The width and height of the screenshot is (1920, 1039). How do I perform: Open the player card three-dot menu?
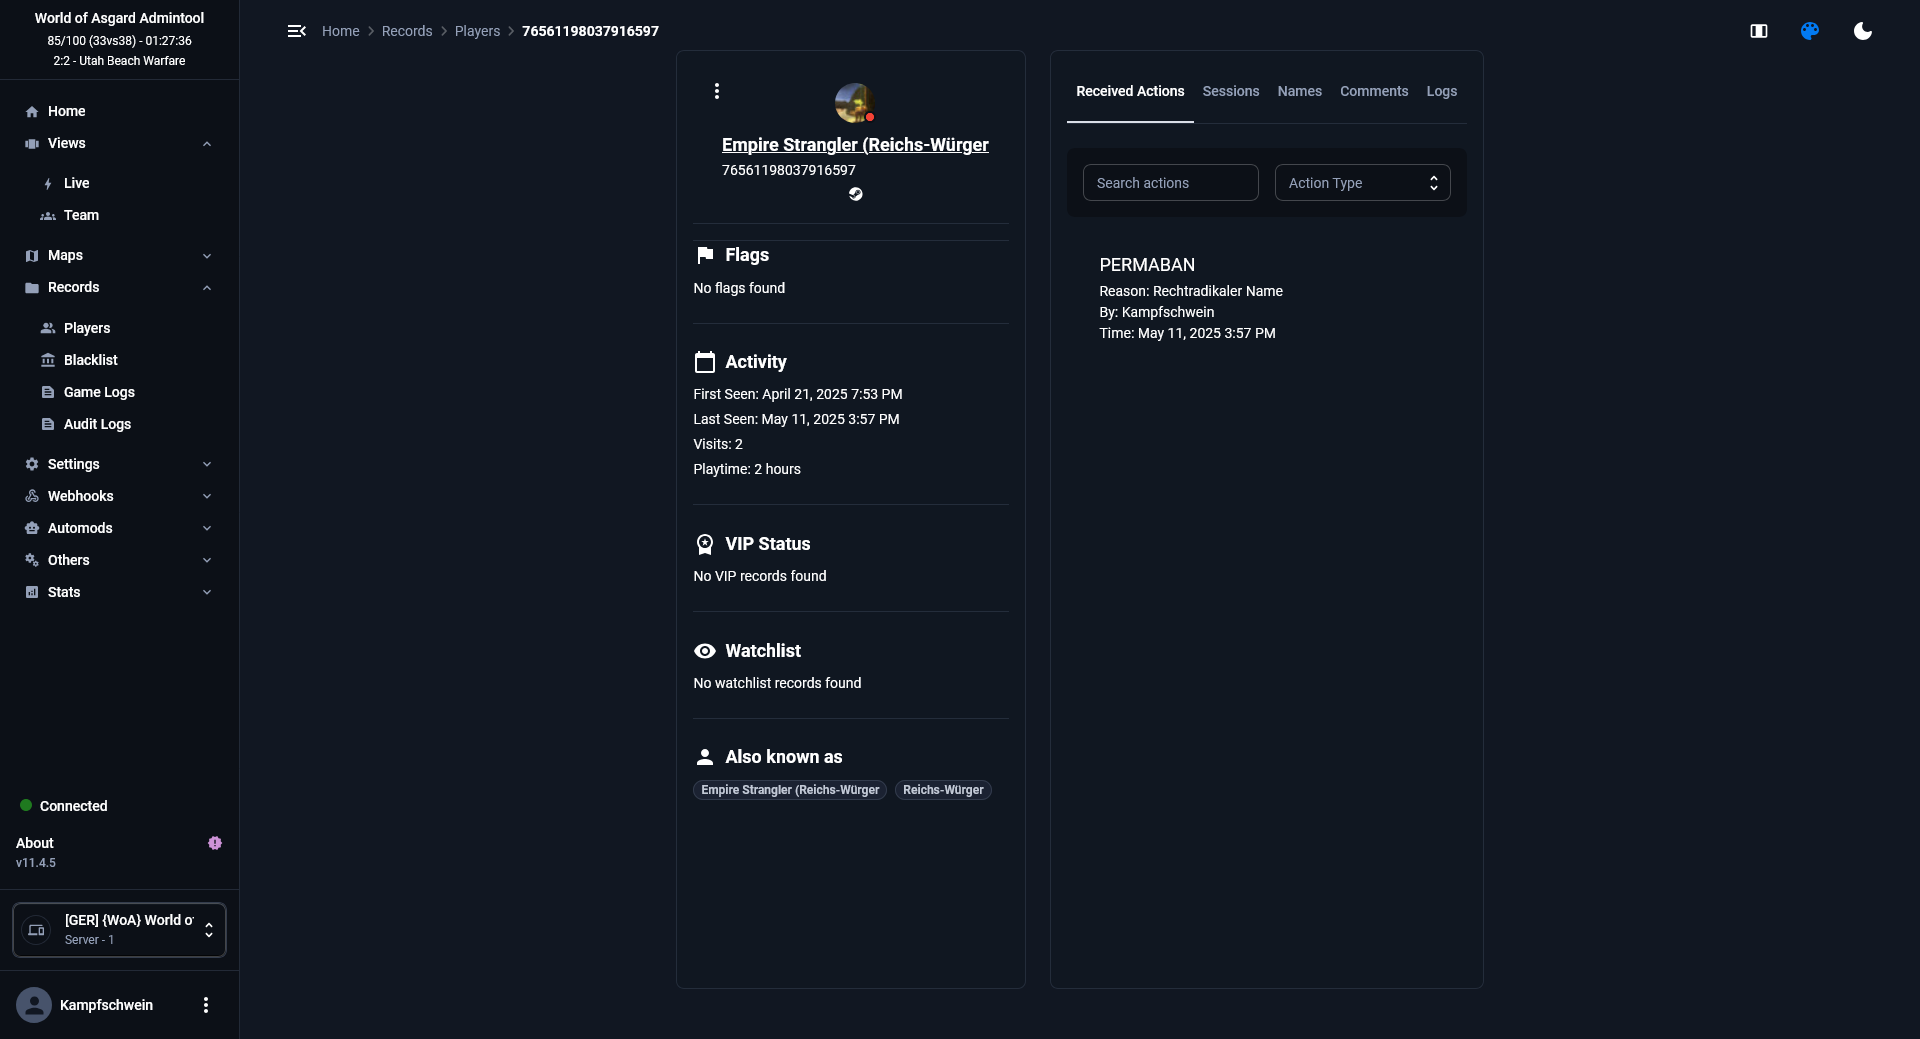(x=716, y=91)
